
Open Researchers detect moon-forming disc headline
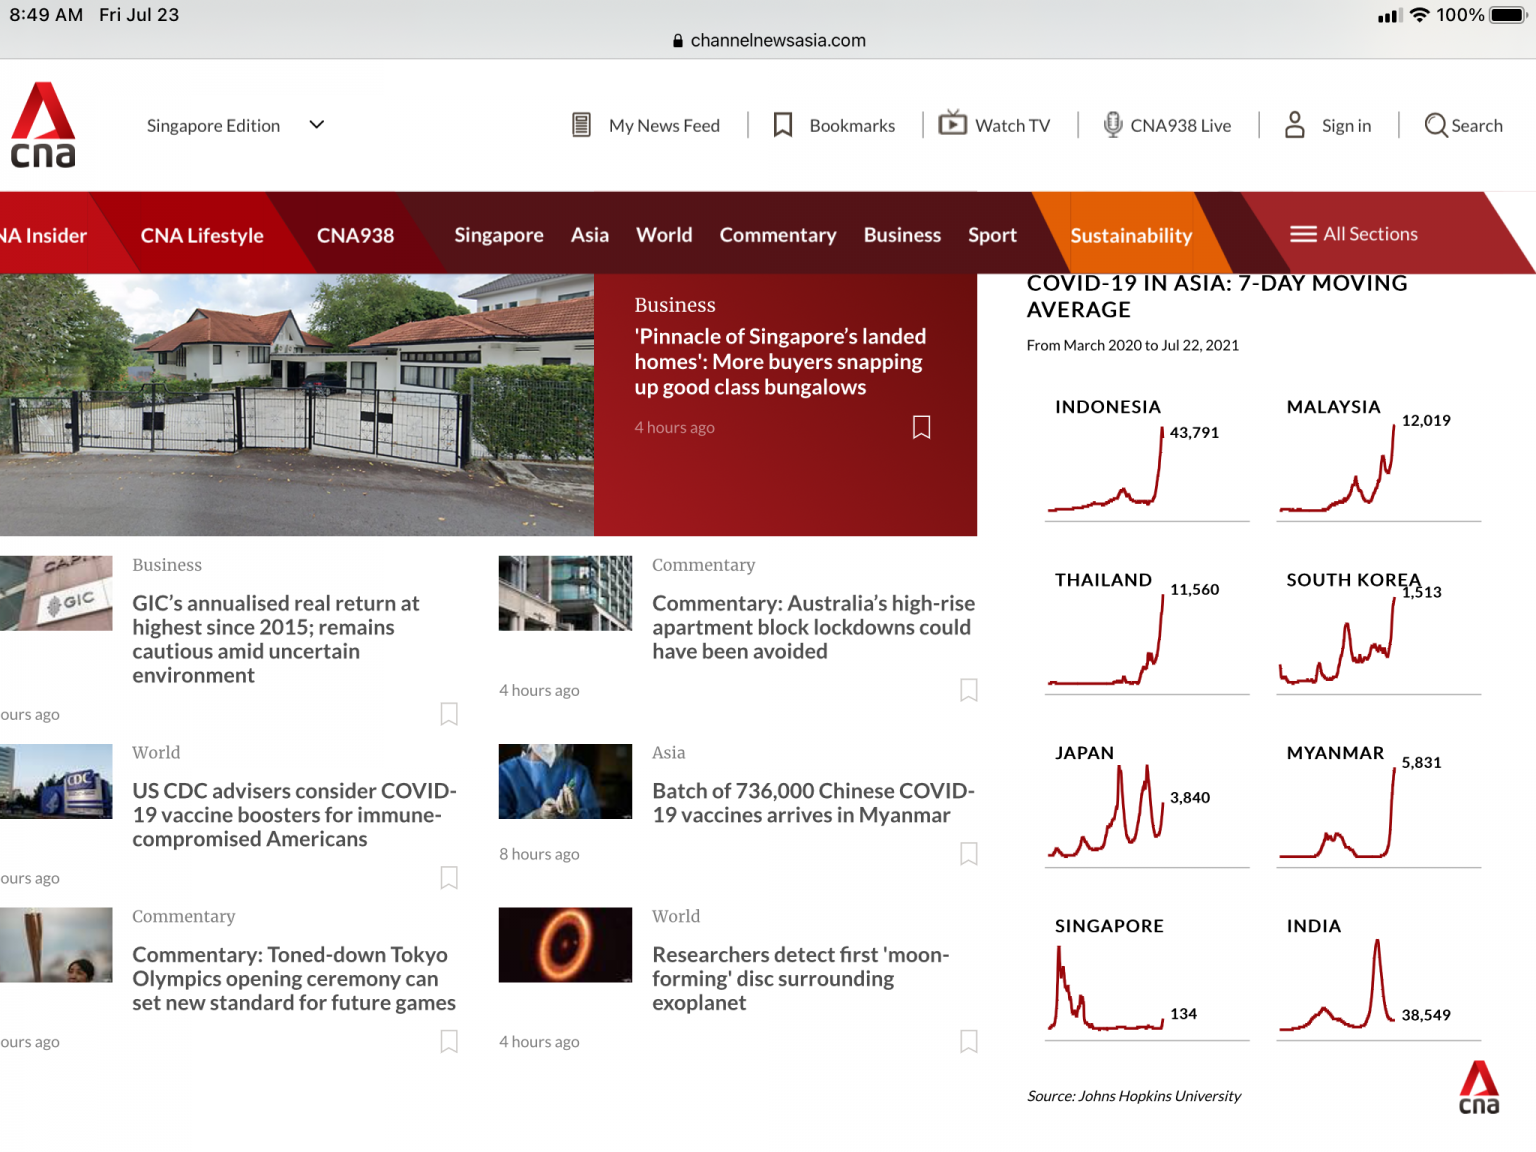[x=801, y=979]
